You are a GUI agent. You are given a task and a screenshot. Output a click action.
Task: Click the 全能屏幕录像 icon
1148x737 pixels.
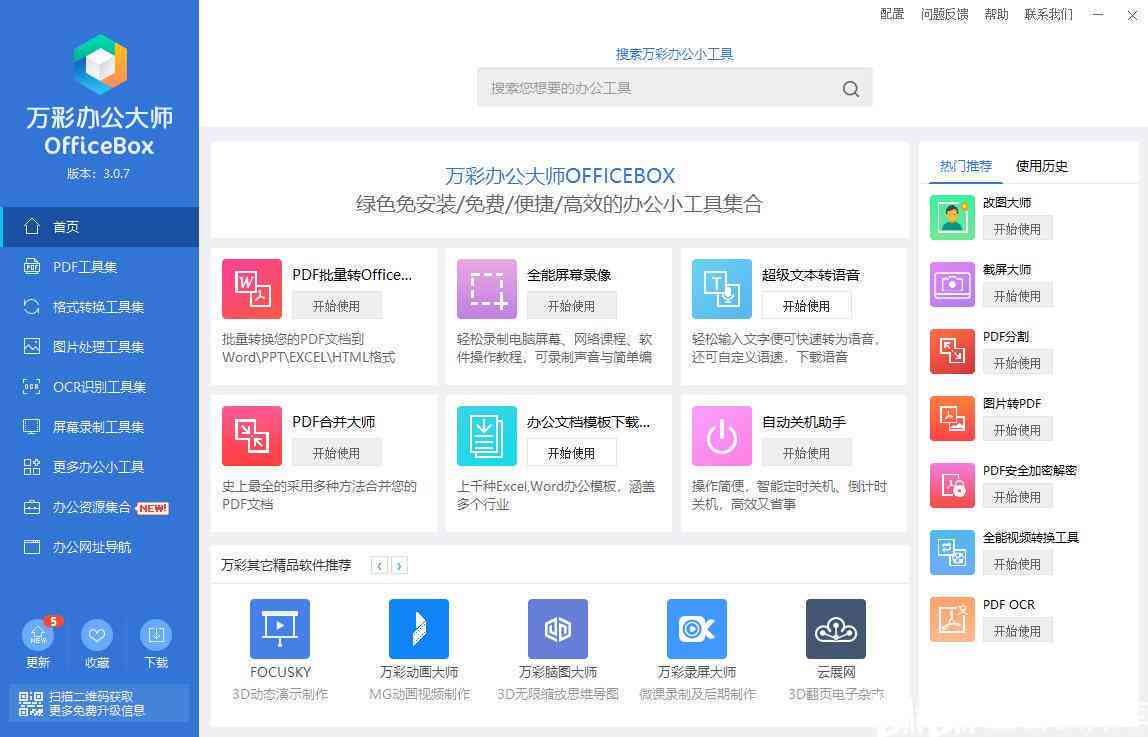[x=487, y=289]
